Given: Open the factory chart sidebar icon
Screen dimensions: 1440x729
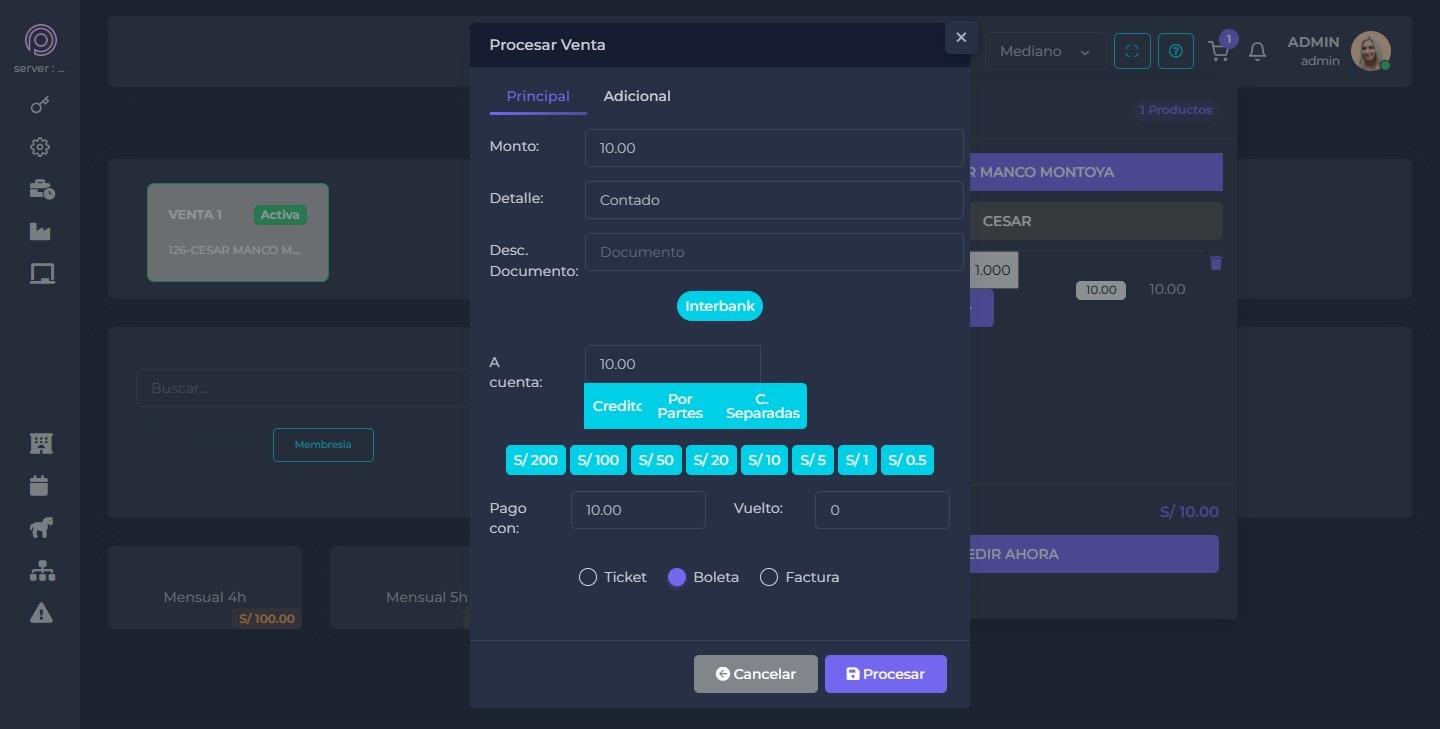Looking at the screenshot, I should pos(40,231).
